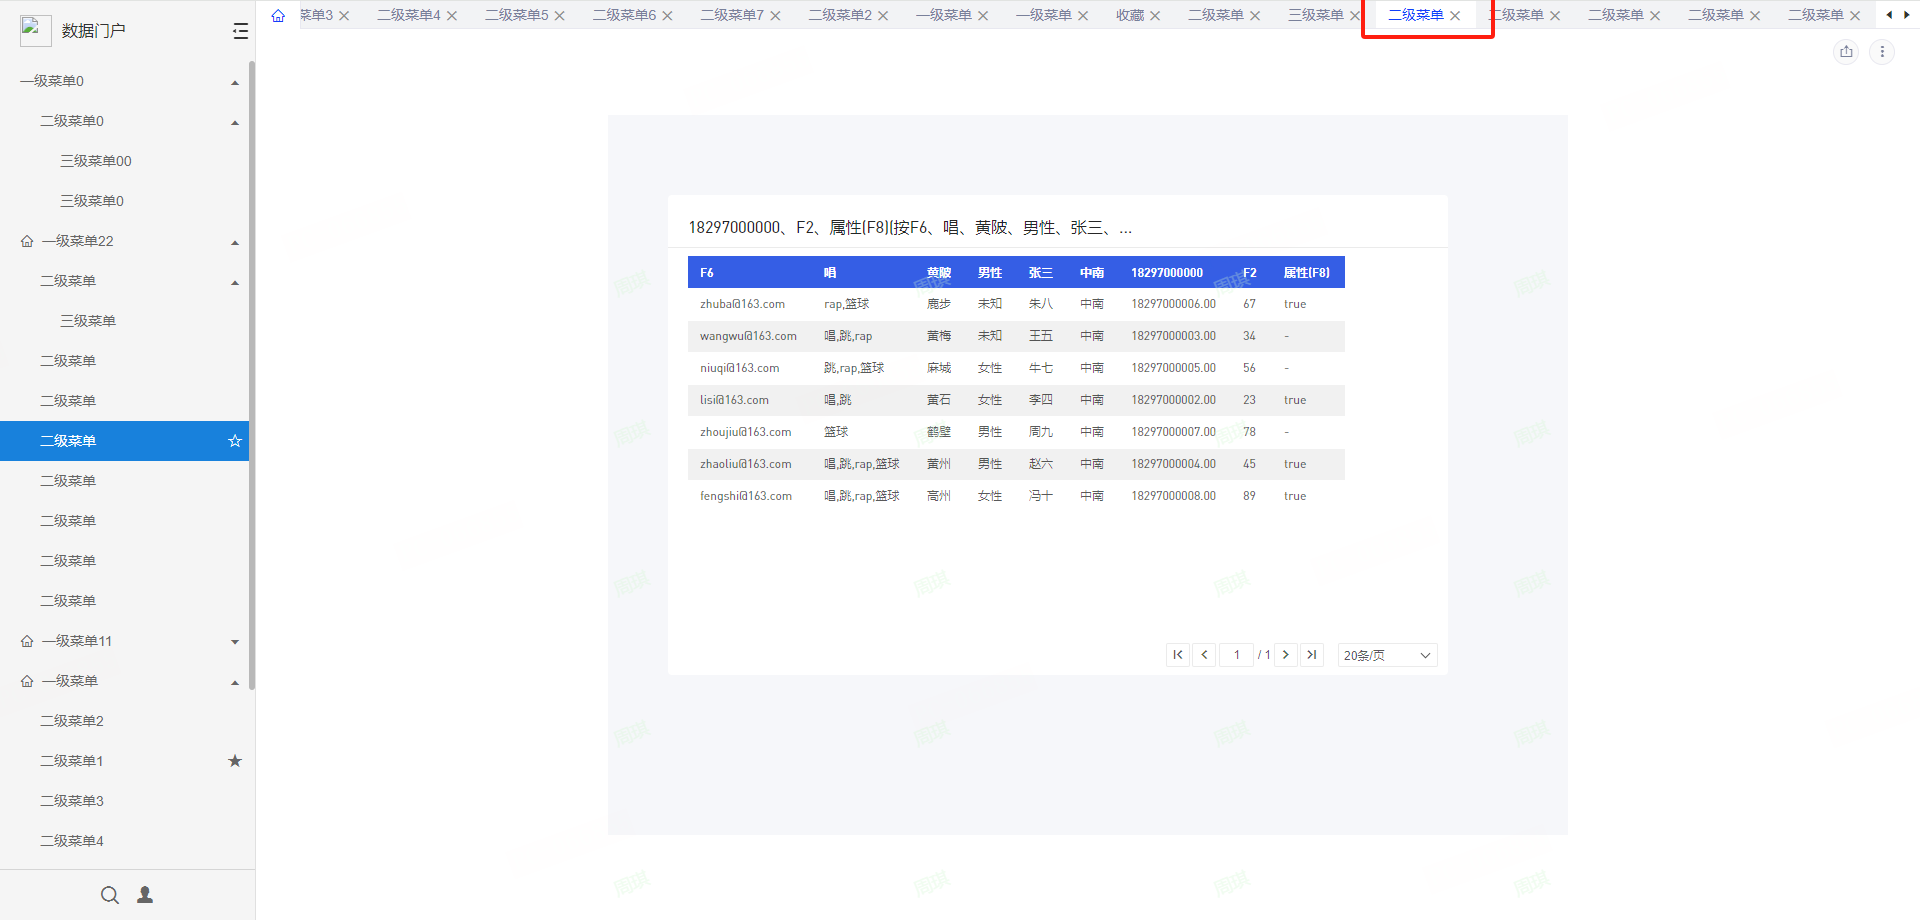Open the more options vertical dots menu
Screen dimensions: 1920x920
(x=1882, y=52)
